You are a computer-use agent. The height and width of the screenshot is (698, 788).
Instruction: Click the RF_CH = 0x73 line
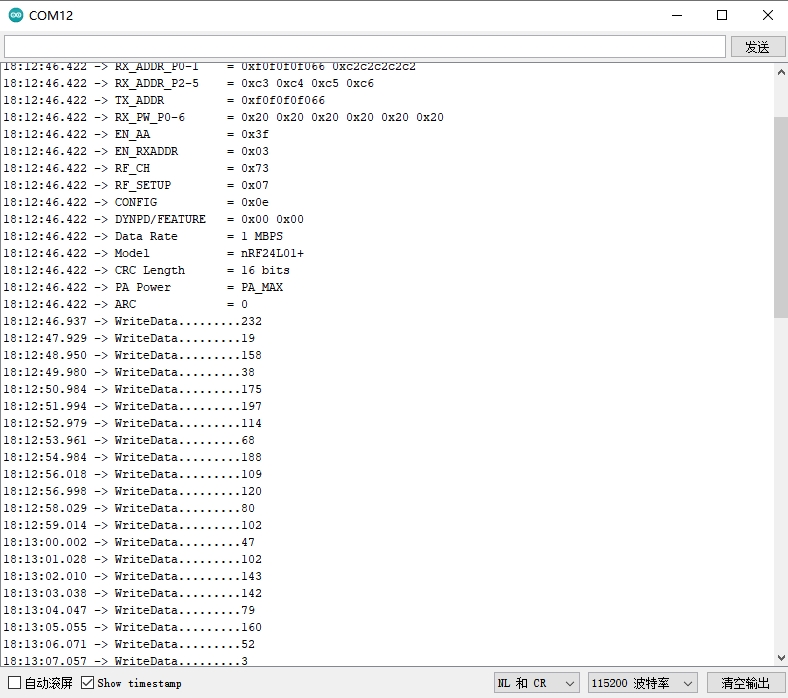click(x=136, y=168)
